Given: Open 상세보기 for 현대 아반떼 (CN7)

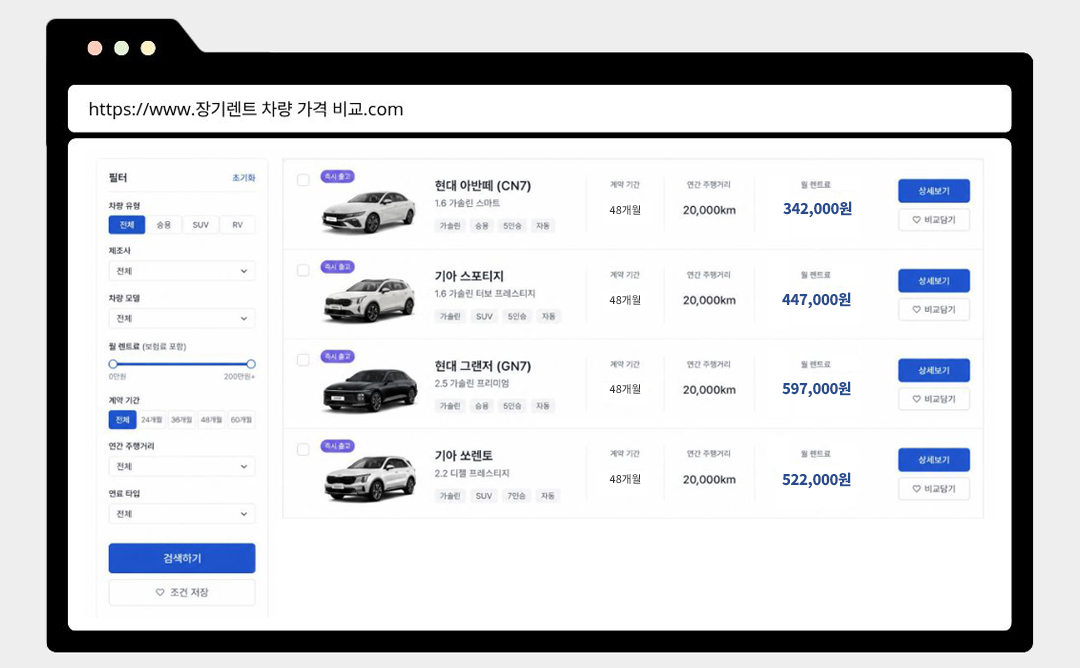Looking at the screenshot, I should click(x=933, y=191).
